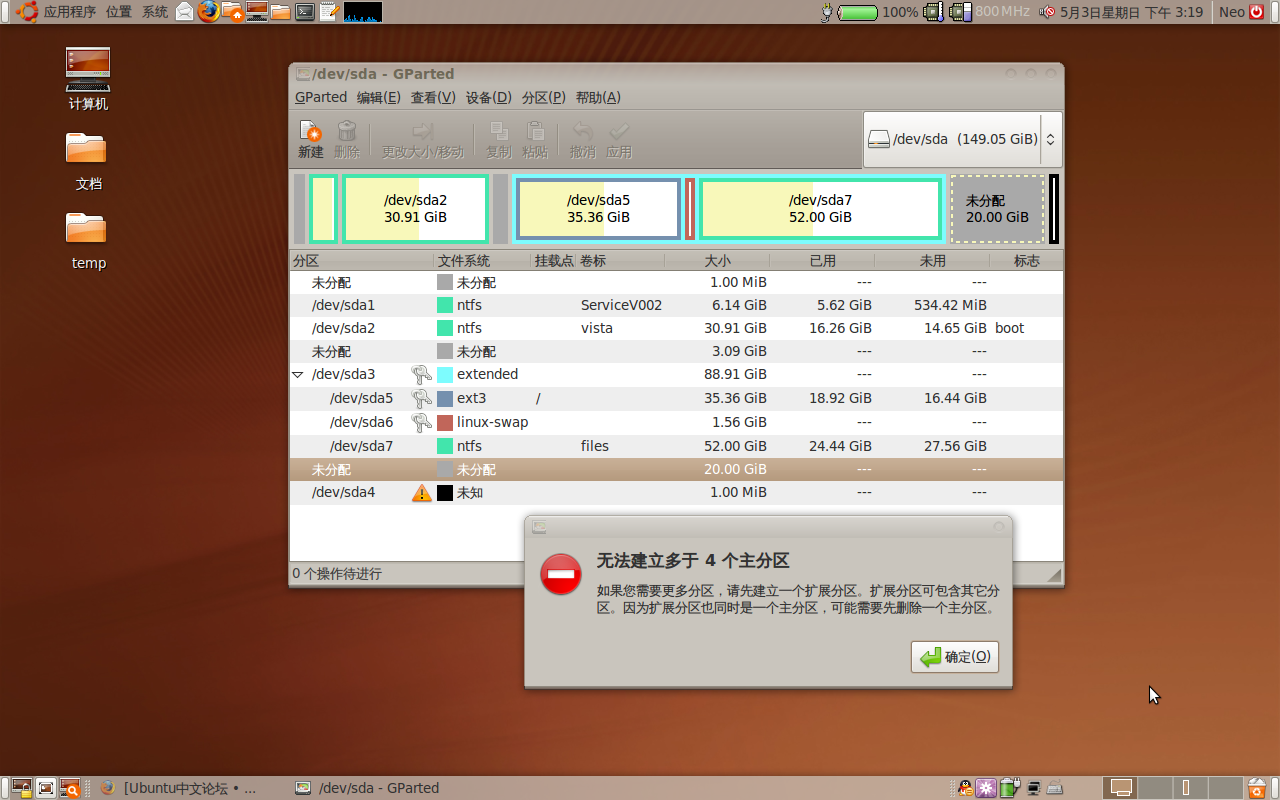Click the Undo arrow toolbar icon
Screen dimensions: 1280x800
[582, 131]
